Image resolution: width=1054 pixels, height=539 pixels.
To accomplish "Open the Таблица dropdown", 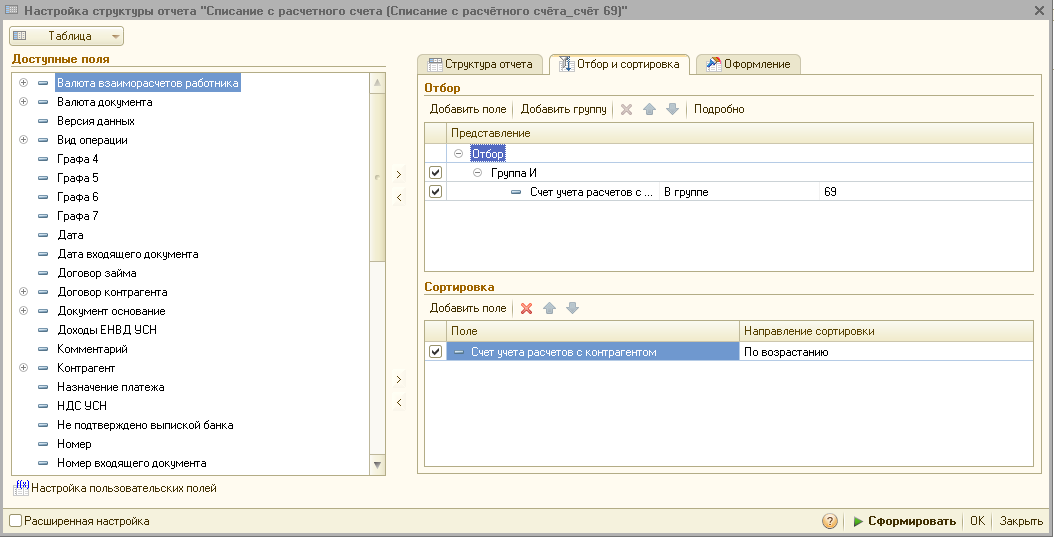I will pos(67,36).
